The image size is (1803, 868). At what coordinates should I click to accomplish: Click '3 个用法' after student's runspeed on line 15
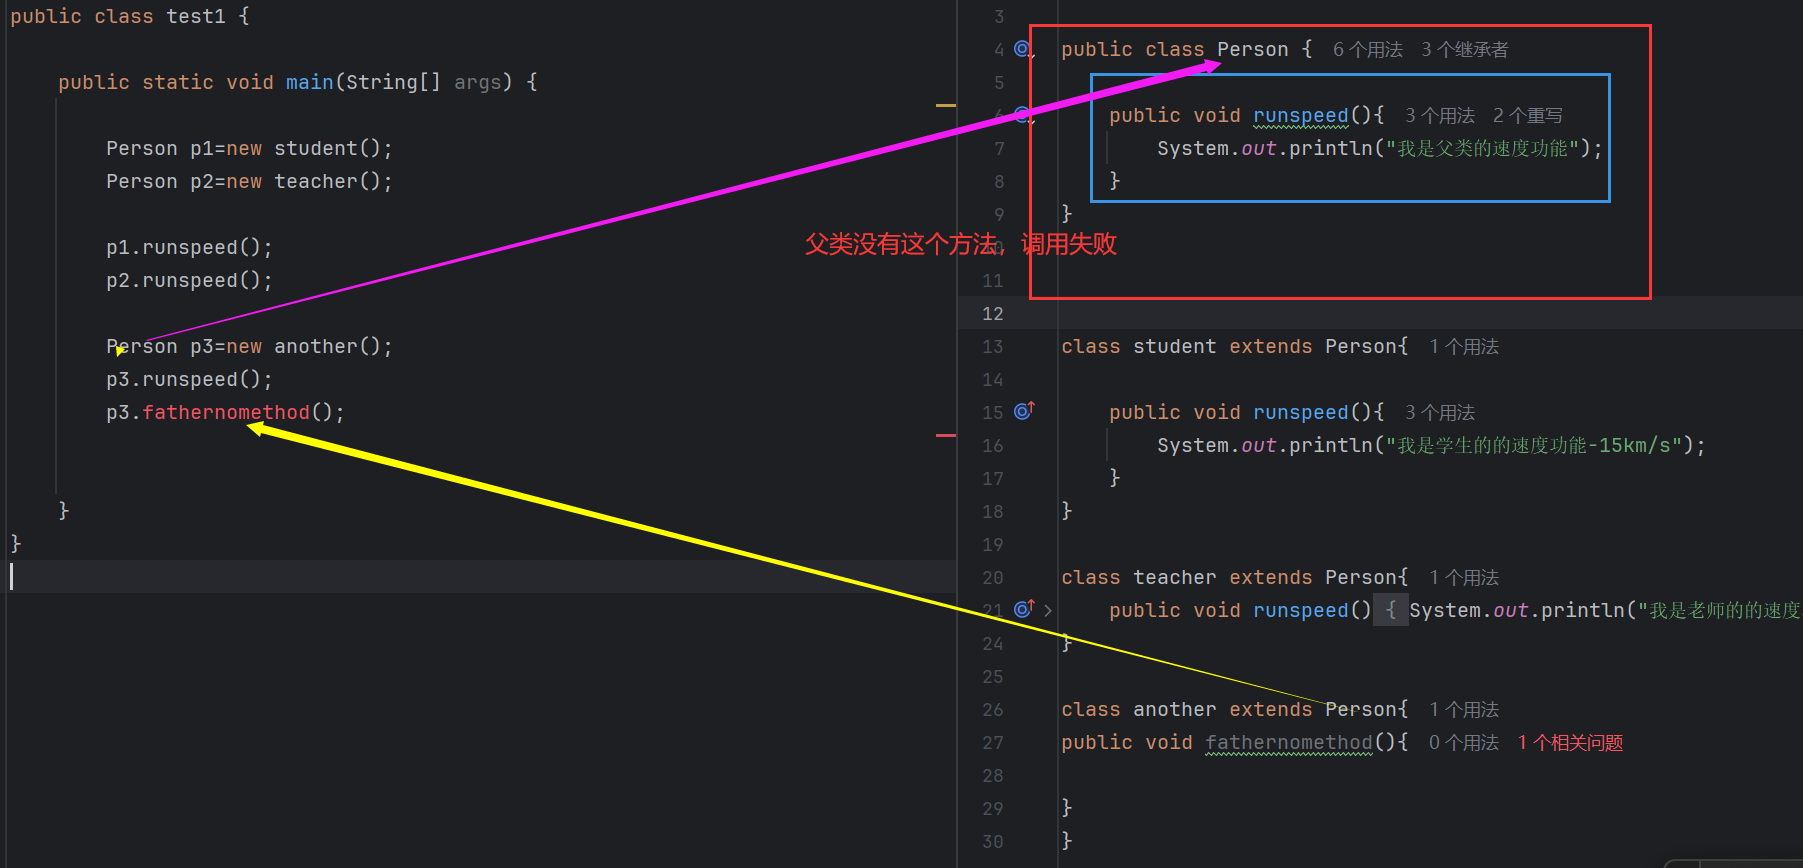click(1439, 413)
